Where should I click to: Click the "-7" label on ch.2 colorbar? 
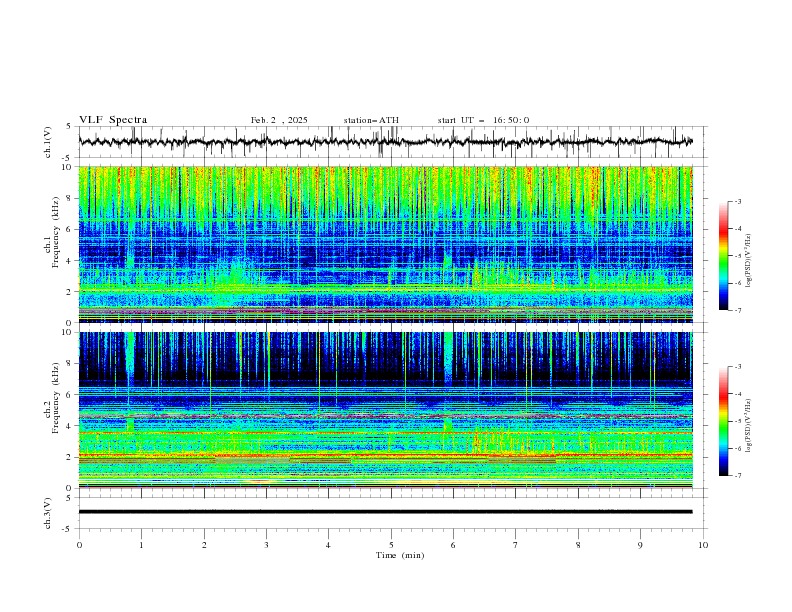[x=738, y=475]
